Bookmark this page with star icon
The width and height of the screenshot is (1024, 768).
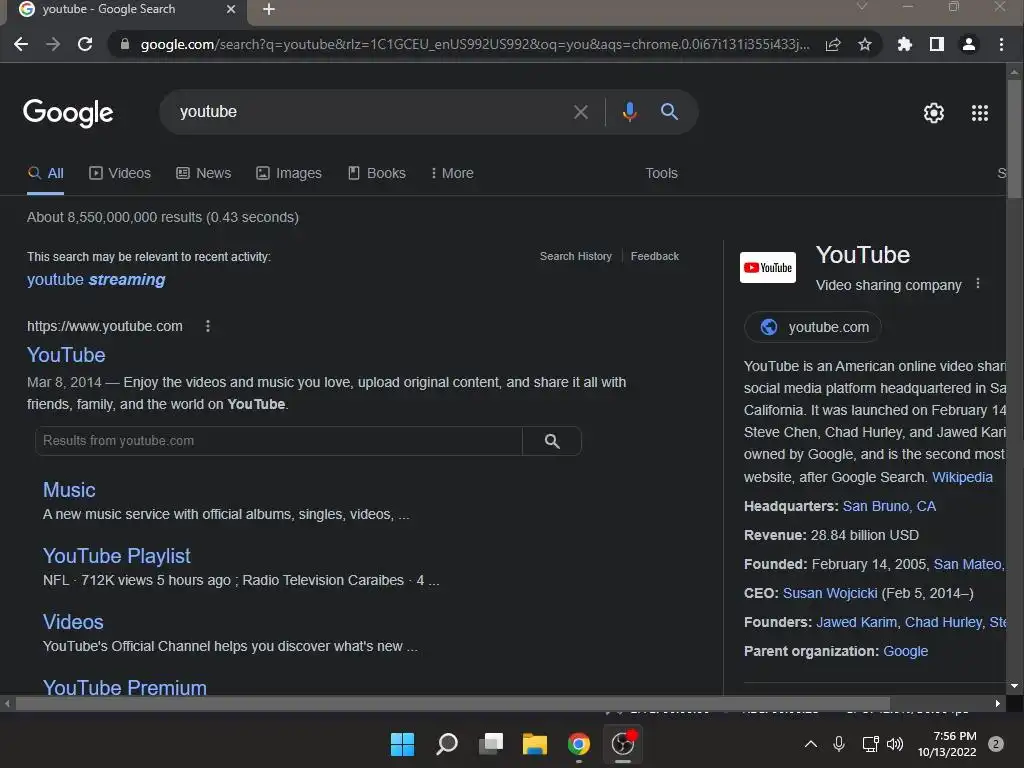coord(865,44)
